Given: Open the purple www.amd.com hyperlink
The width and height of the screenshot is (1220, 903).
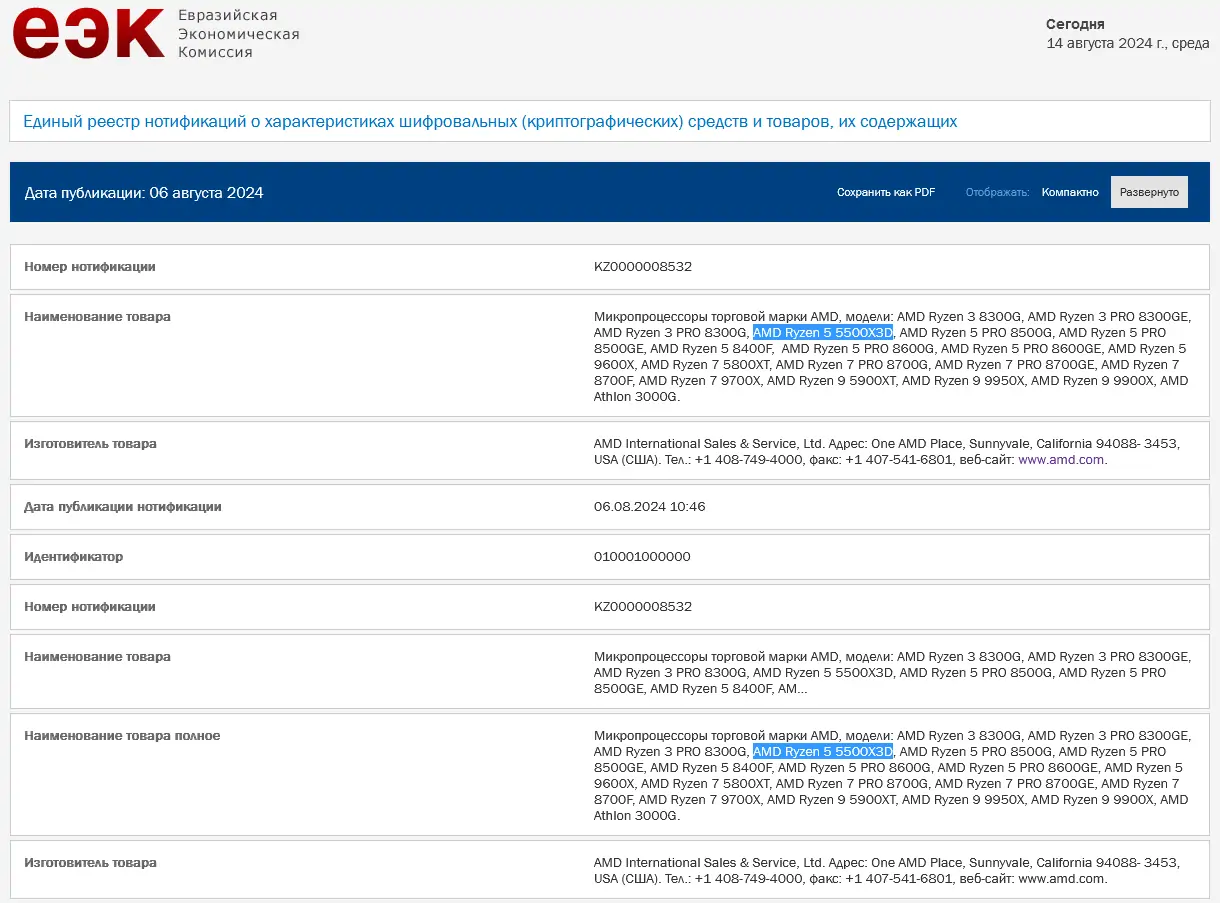Looking at the screenshot, I should point(1061,460).
